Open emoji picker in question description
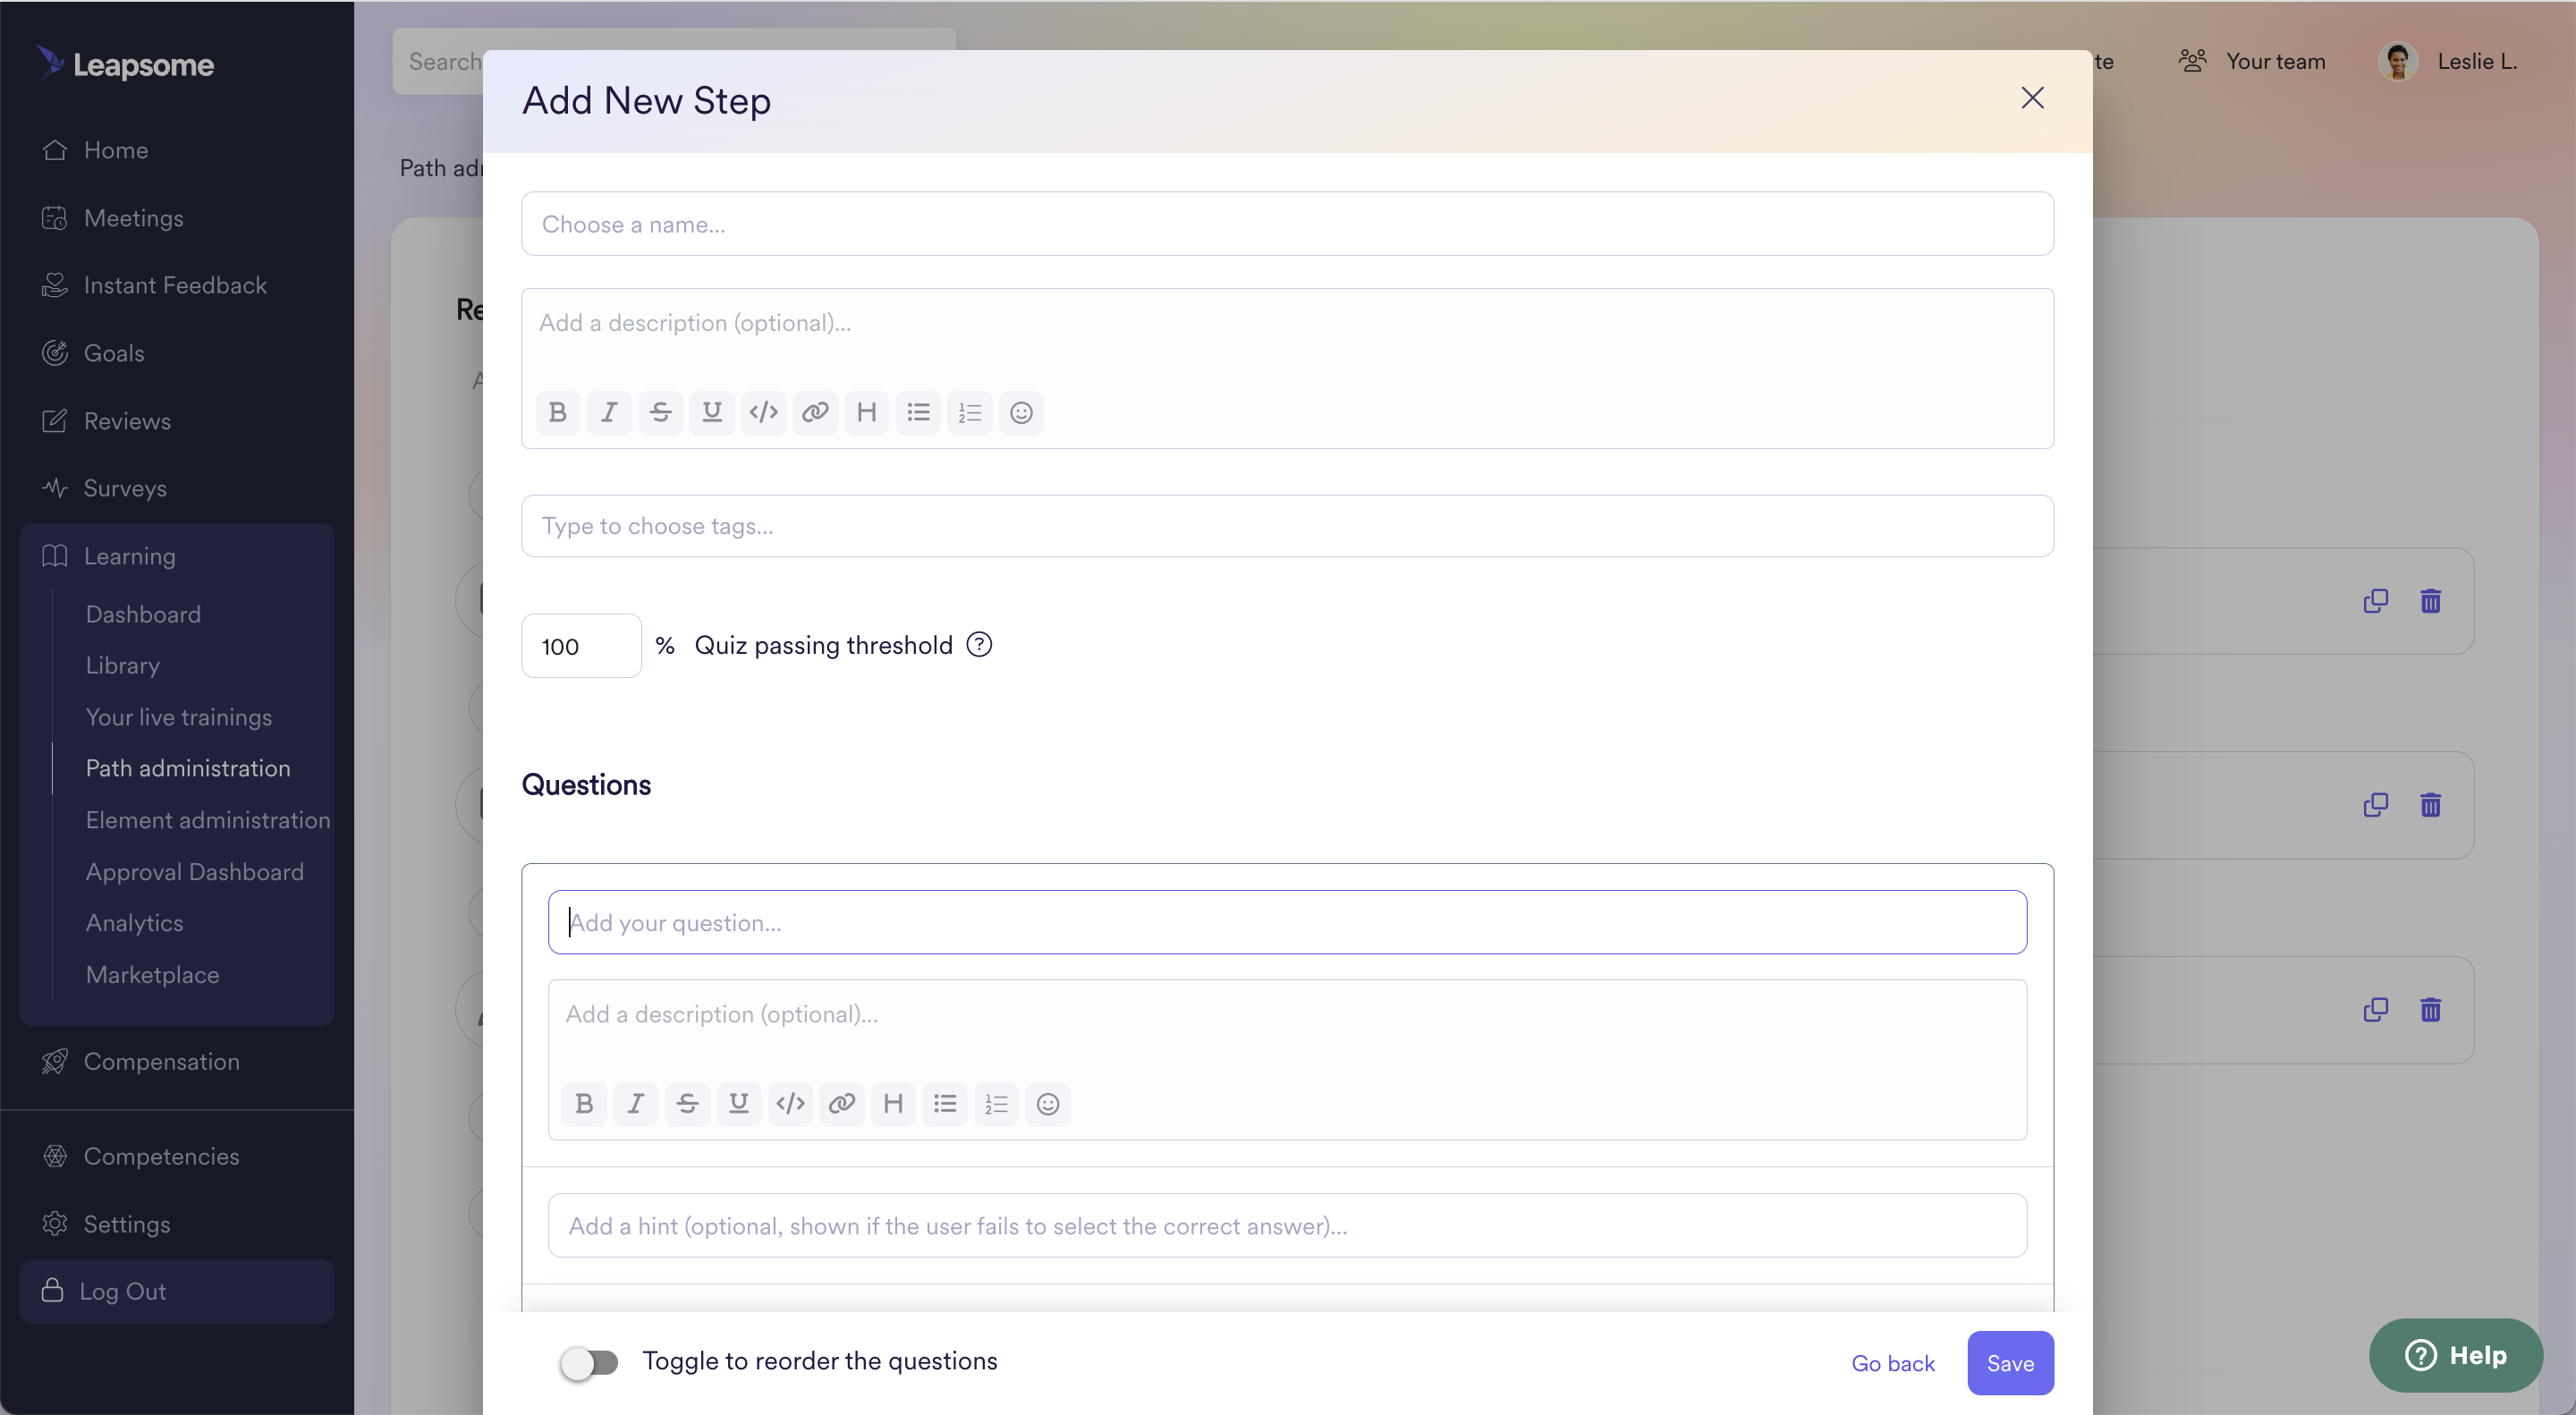This screenshot has height=1415, width=2576. (x=1048, y=1104)
